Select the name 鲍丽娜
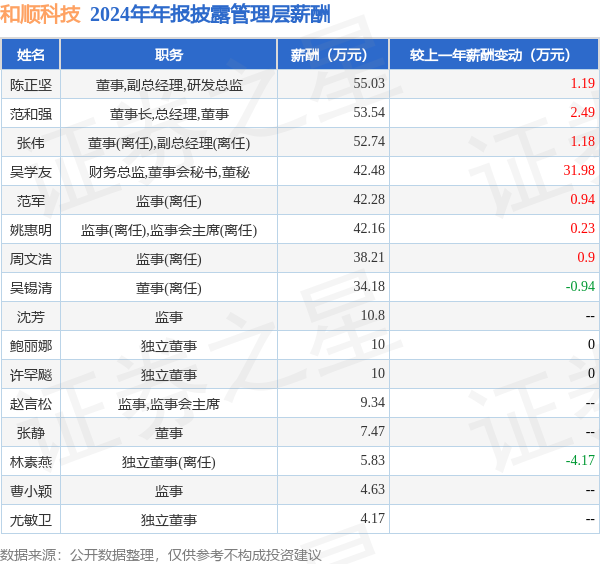The image size is (600, 564). pyautogui.click(x=31, y=346)
